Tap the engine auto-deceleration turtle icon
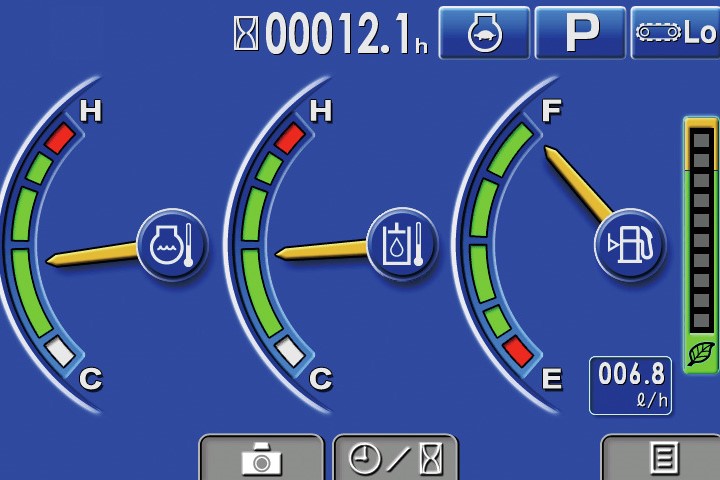 point(484,33)
